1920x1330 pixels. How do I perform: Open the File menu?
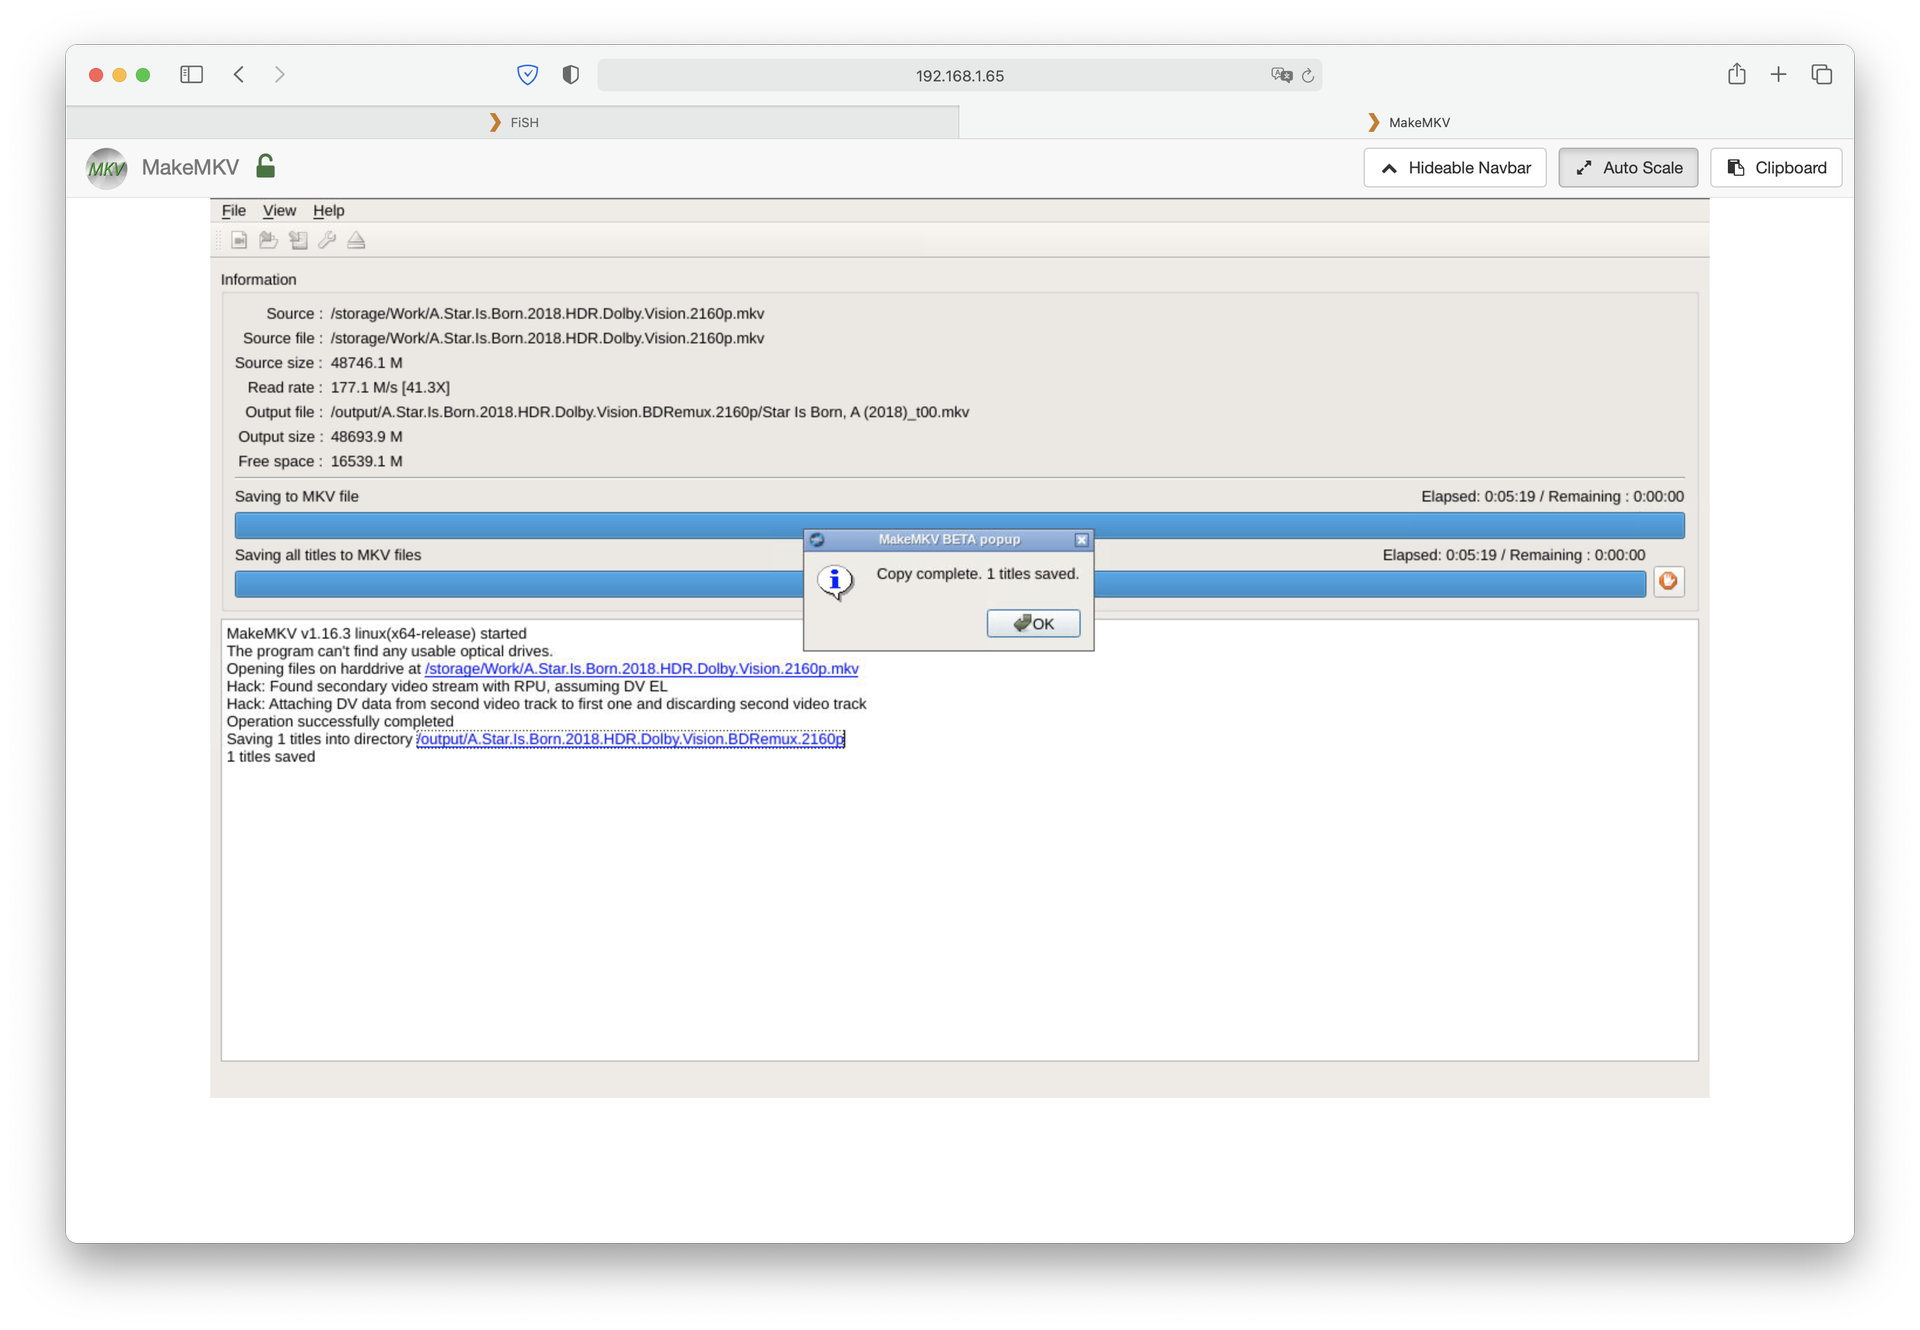pos(233,211)
